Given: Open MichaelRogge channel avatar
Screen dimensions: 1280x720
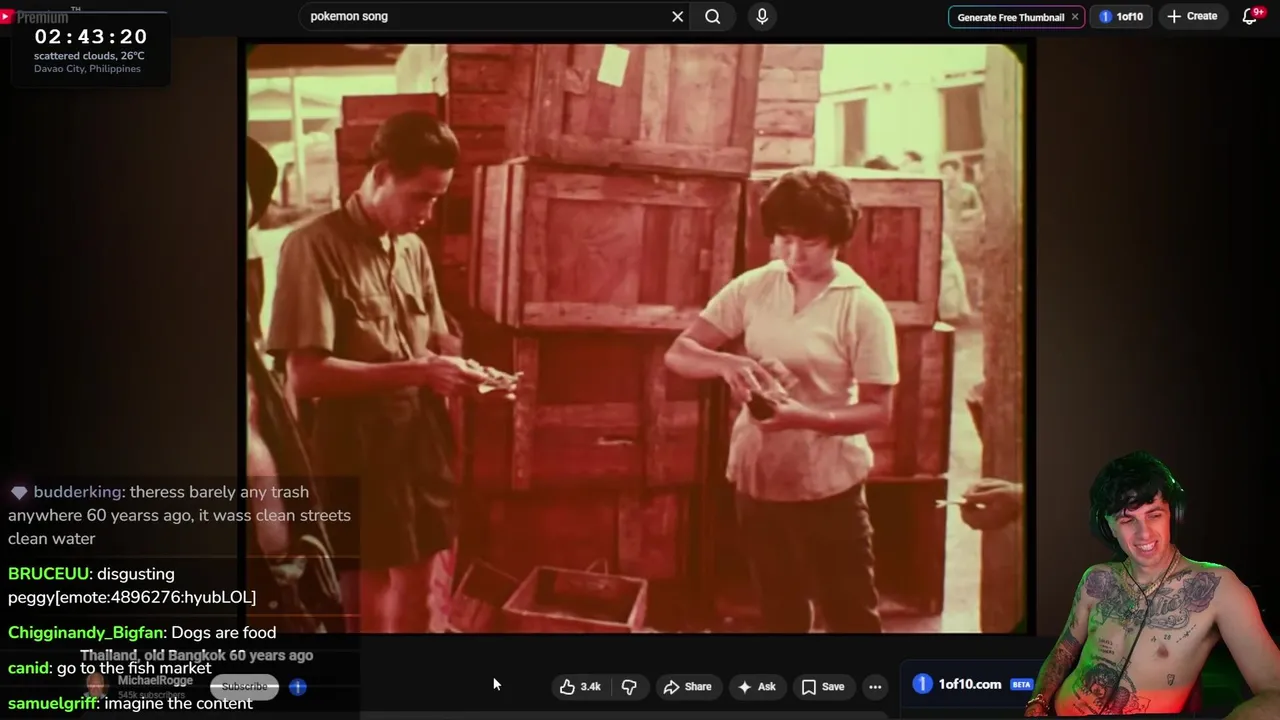Looking at the screenshot, I should pyautogui.click(x=96, y=686).
